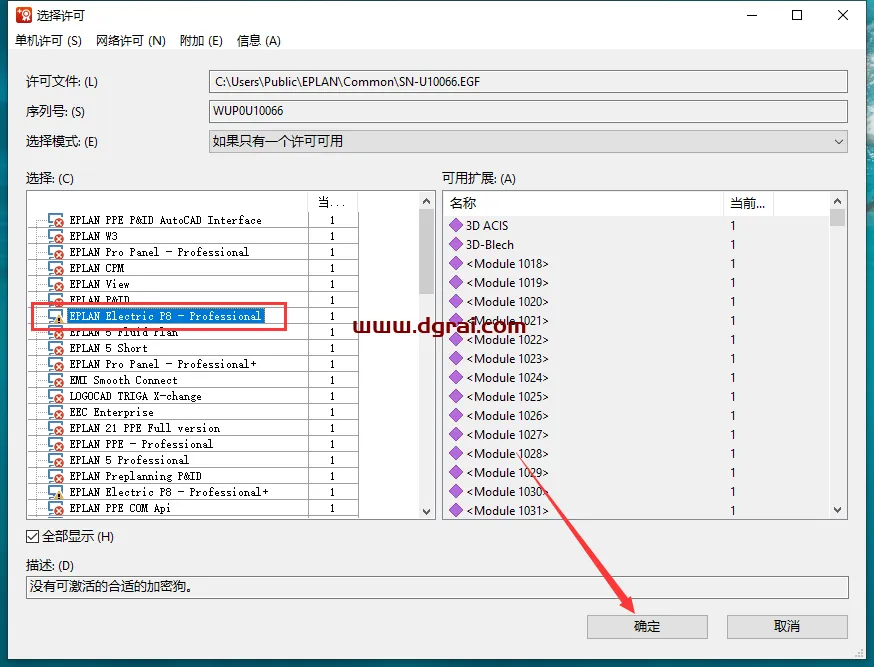Open the 信息 (A) menu
The height and width of the screenshot is (667, 874).
(258, 41)
